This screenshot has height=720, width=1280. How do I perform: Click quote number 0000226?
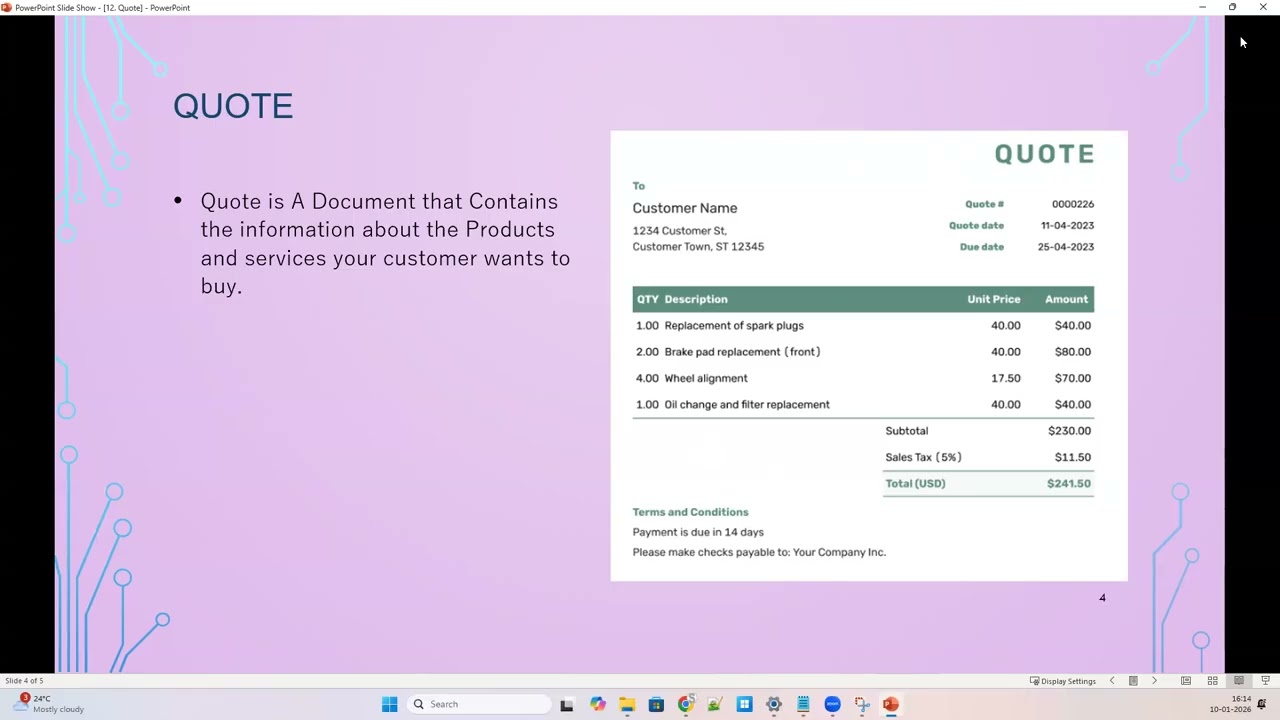[x=1073, y=204]
